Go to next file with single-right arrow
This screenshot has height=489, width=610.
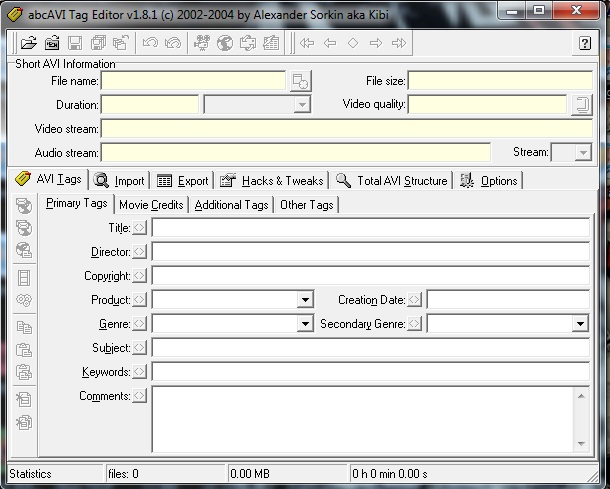pyautogui.click(x=376, y=43)
